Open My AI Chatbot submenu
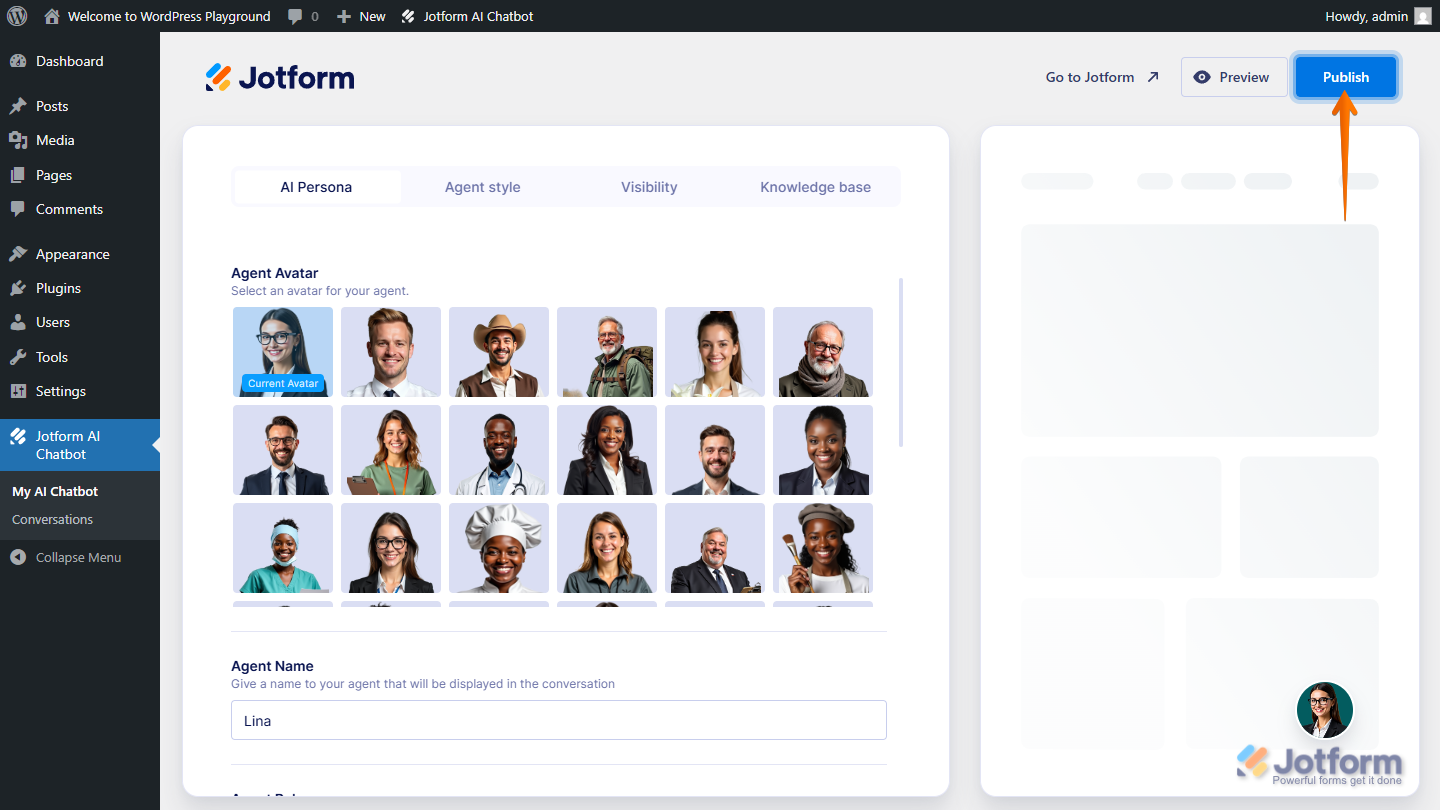1440x810 pixels. coord(55,491)
